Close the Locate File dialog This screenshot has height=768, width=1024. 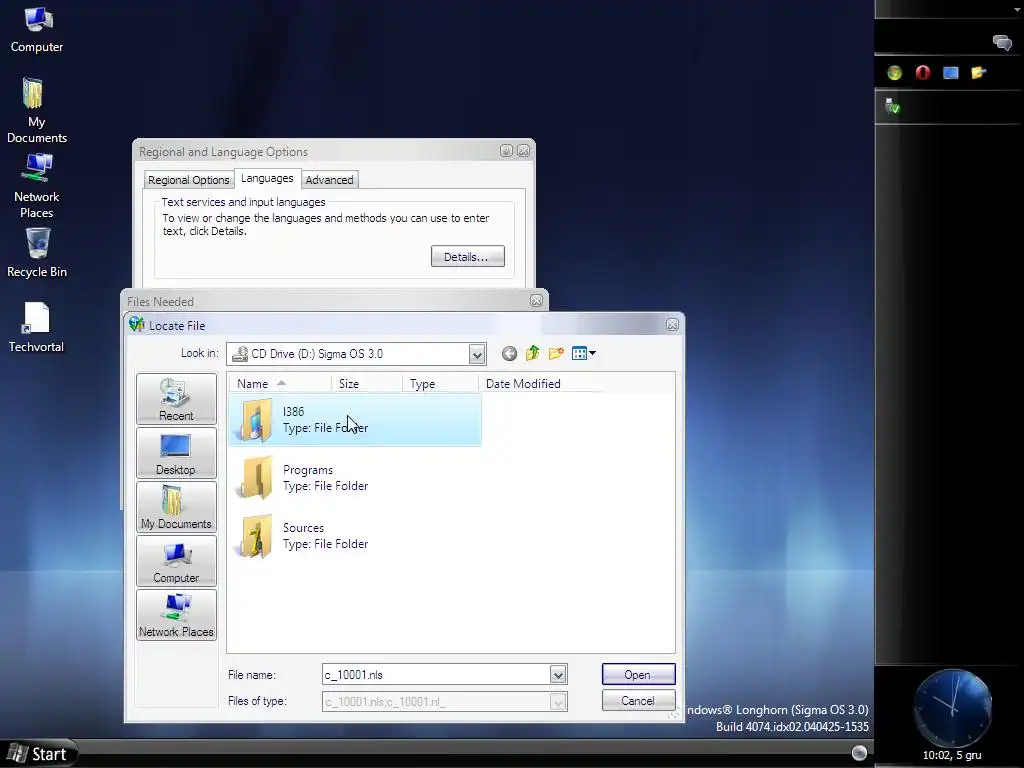(672, 325)
